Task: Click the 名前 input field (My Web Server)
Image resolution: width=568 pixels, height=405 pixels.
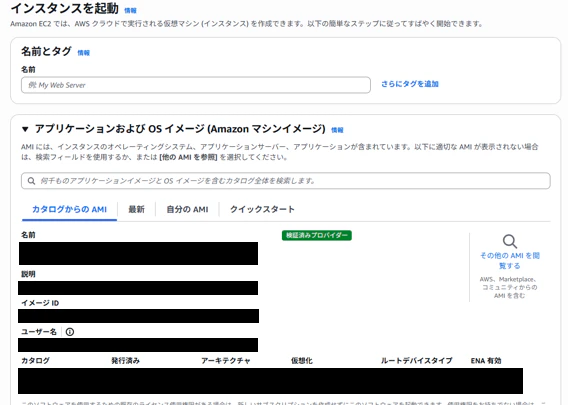Action: click(x=196, y=85)
